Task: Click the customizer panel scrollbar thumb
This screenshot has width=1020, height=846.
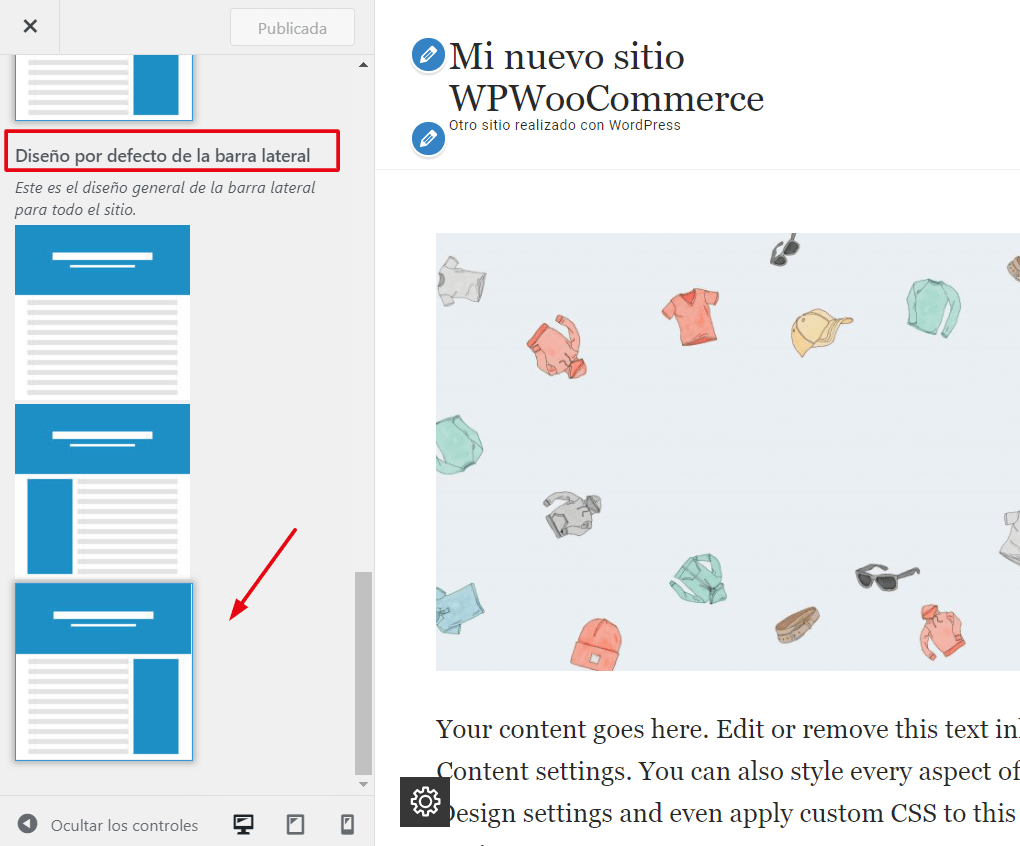Action: [x=364, y=673]
